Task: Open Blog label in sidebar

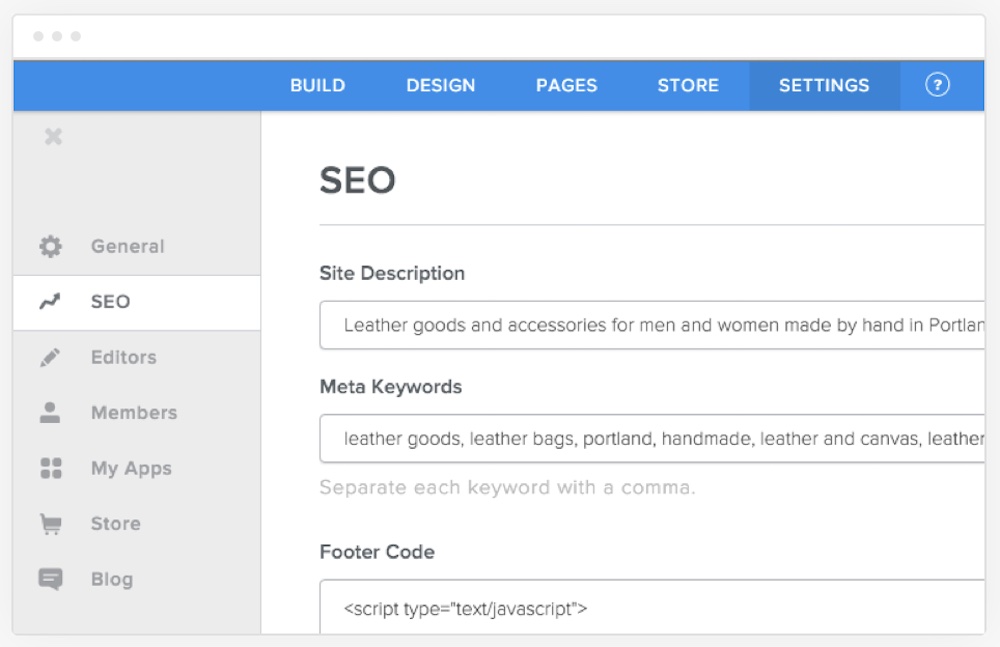Action: coord(112,579)
